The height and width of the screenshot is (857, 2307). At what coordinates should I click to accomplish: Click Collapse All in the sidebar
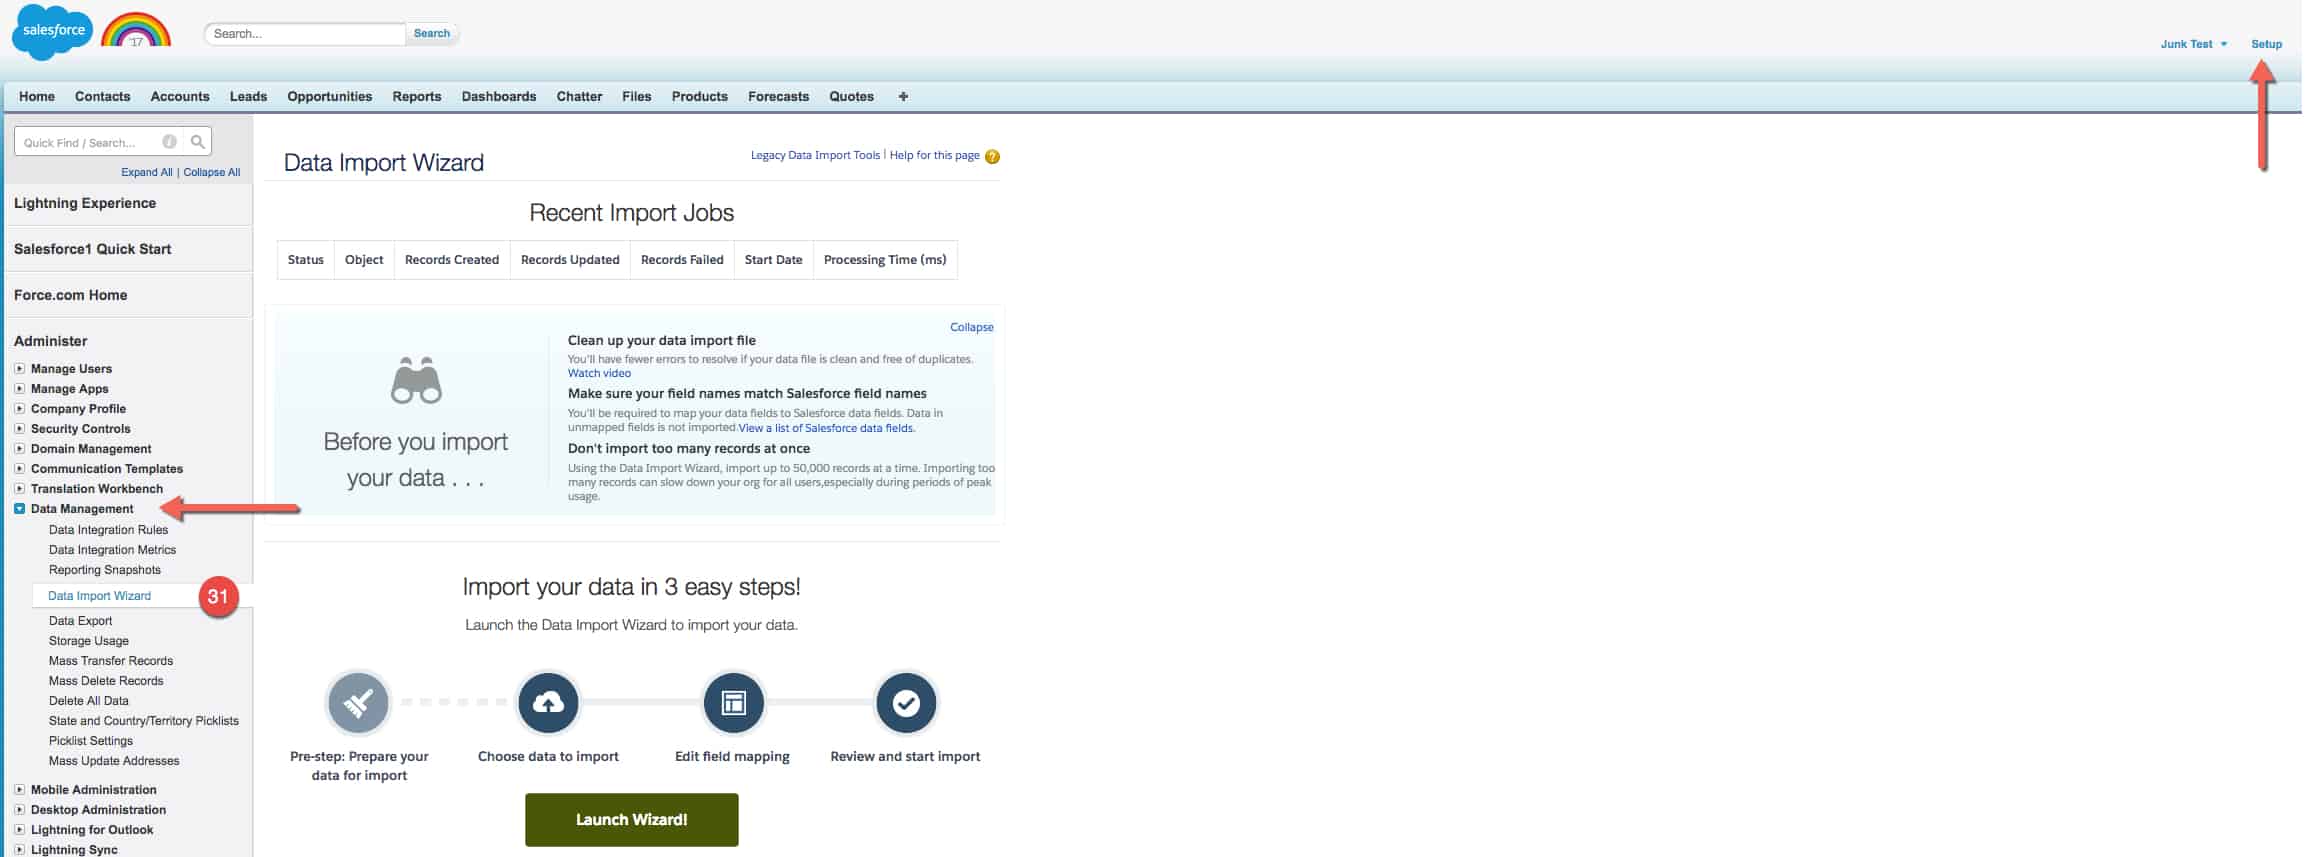212,172
